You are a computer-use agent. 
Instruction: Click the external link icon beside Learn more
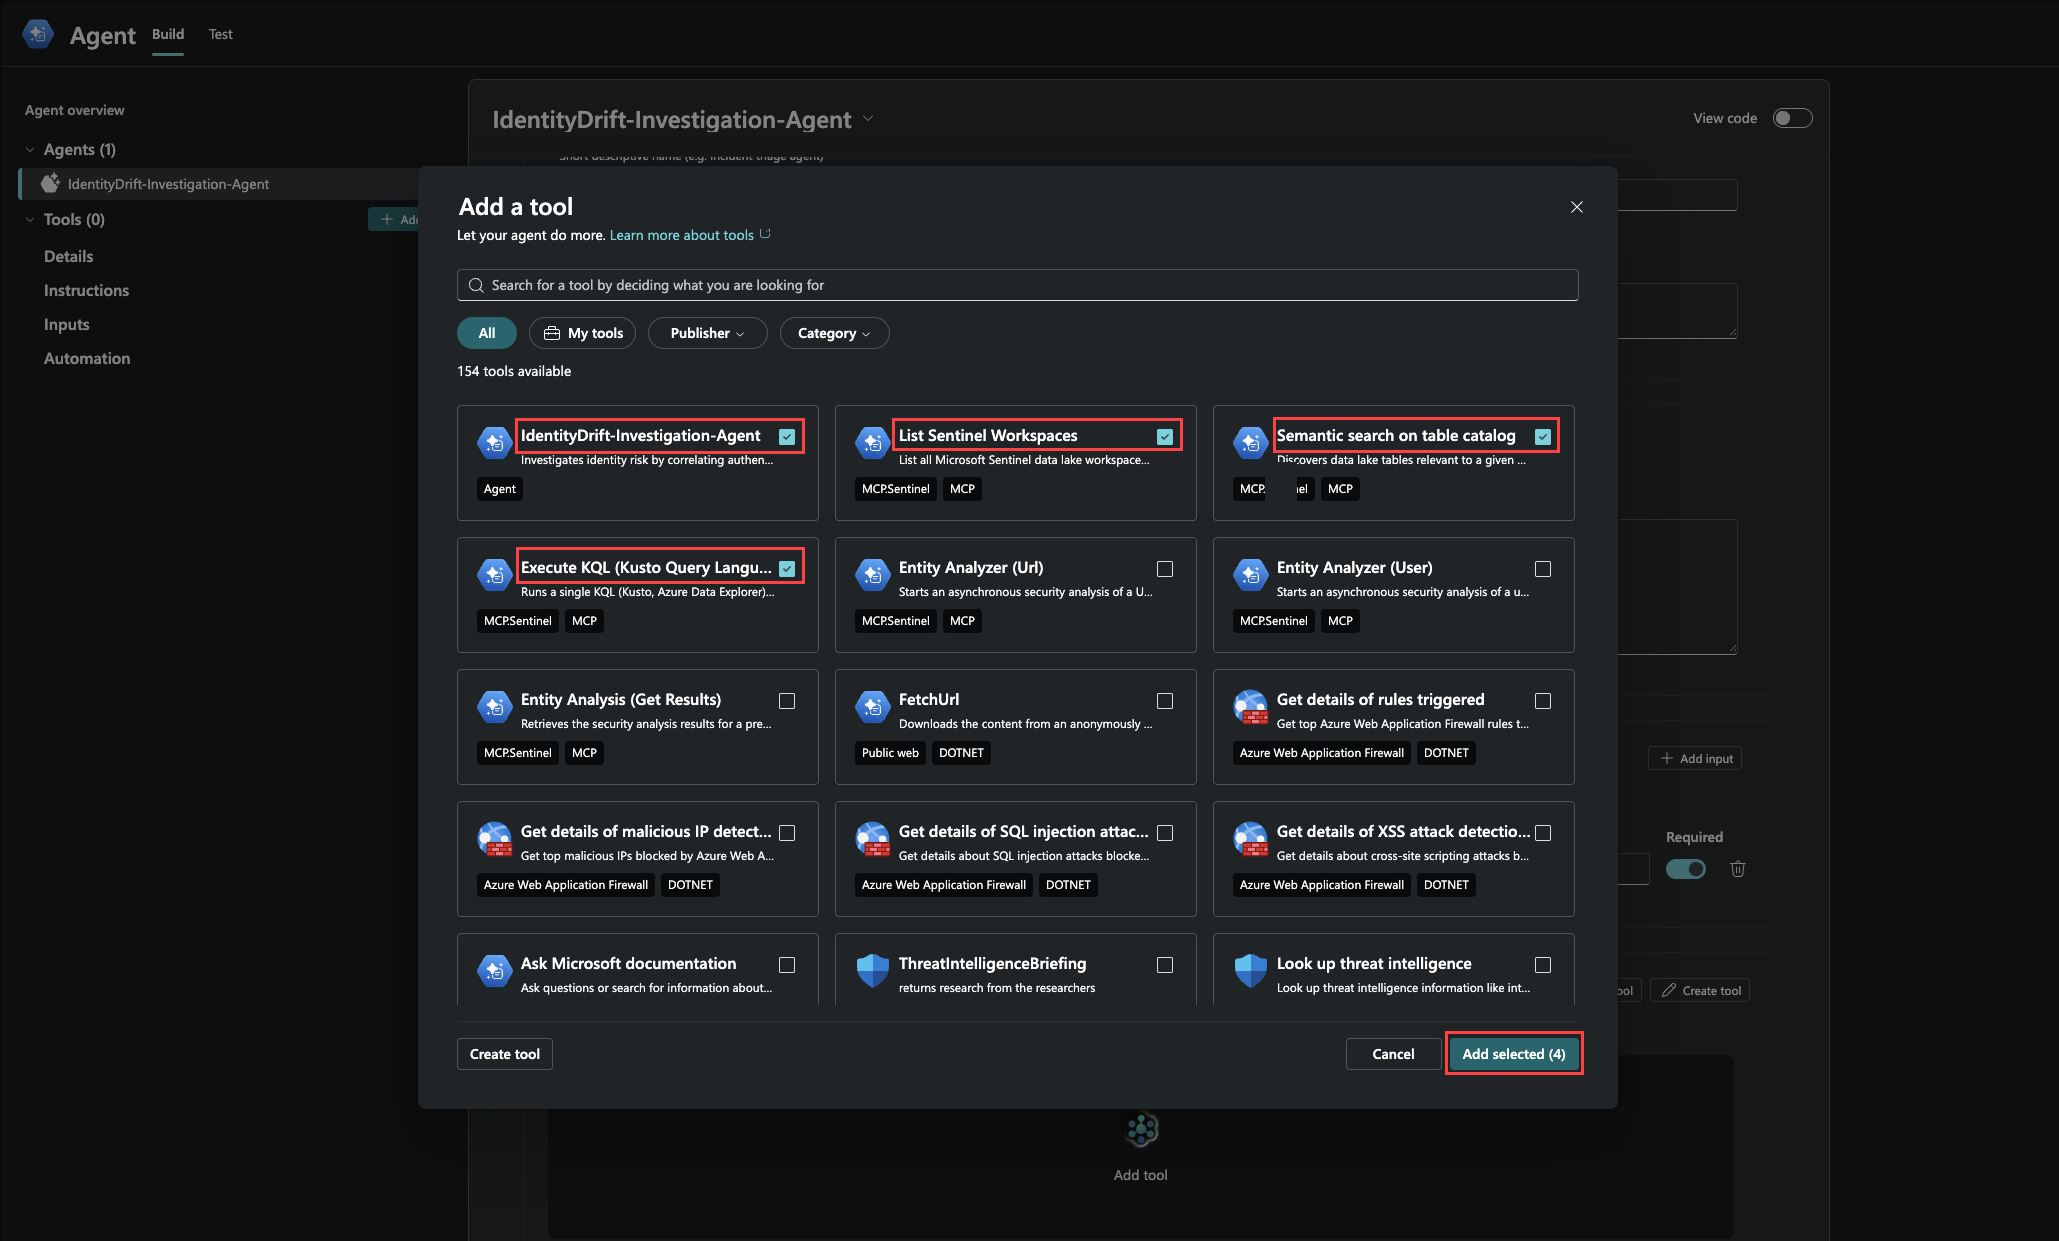click(x=765, y=234)
